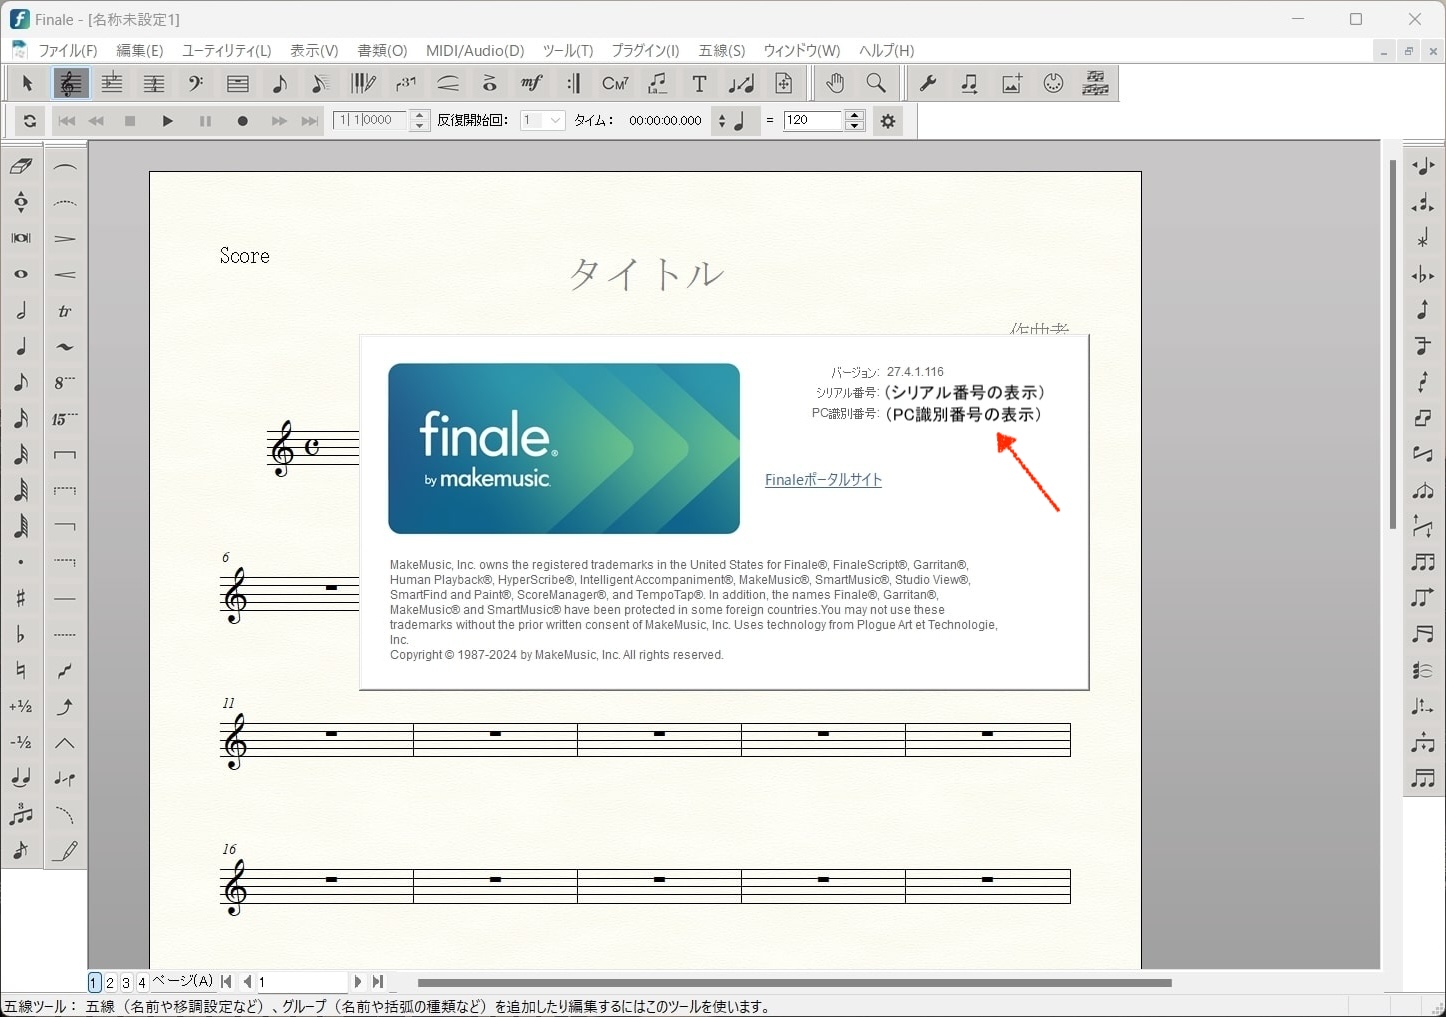Toggle the natural accidental
Viewport: 1446px width, 1017px height.
pyautogui.click(x=21, y=670)
